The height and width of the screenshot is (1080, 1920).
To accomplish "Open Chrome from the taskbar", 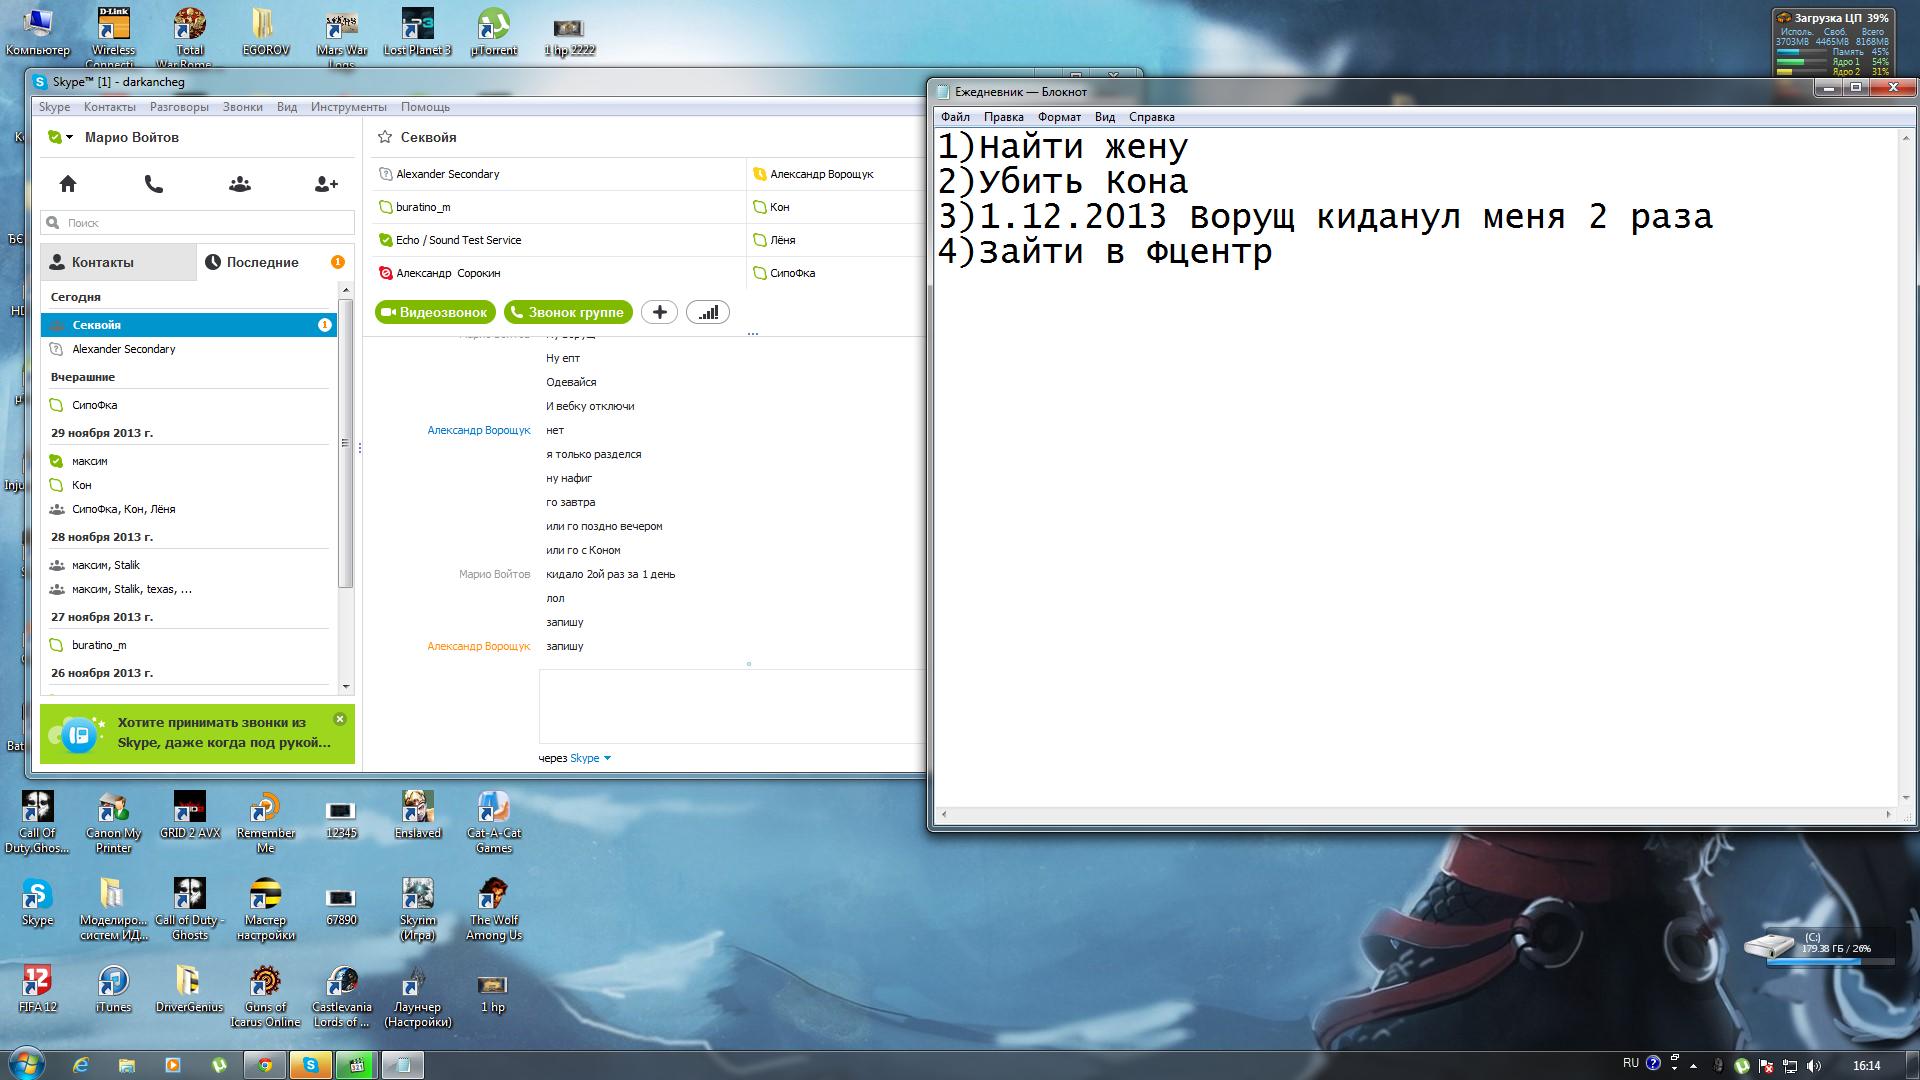I will click(265, 1065).
